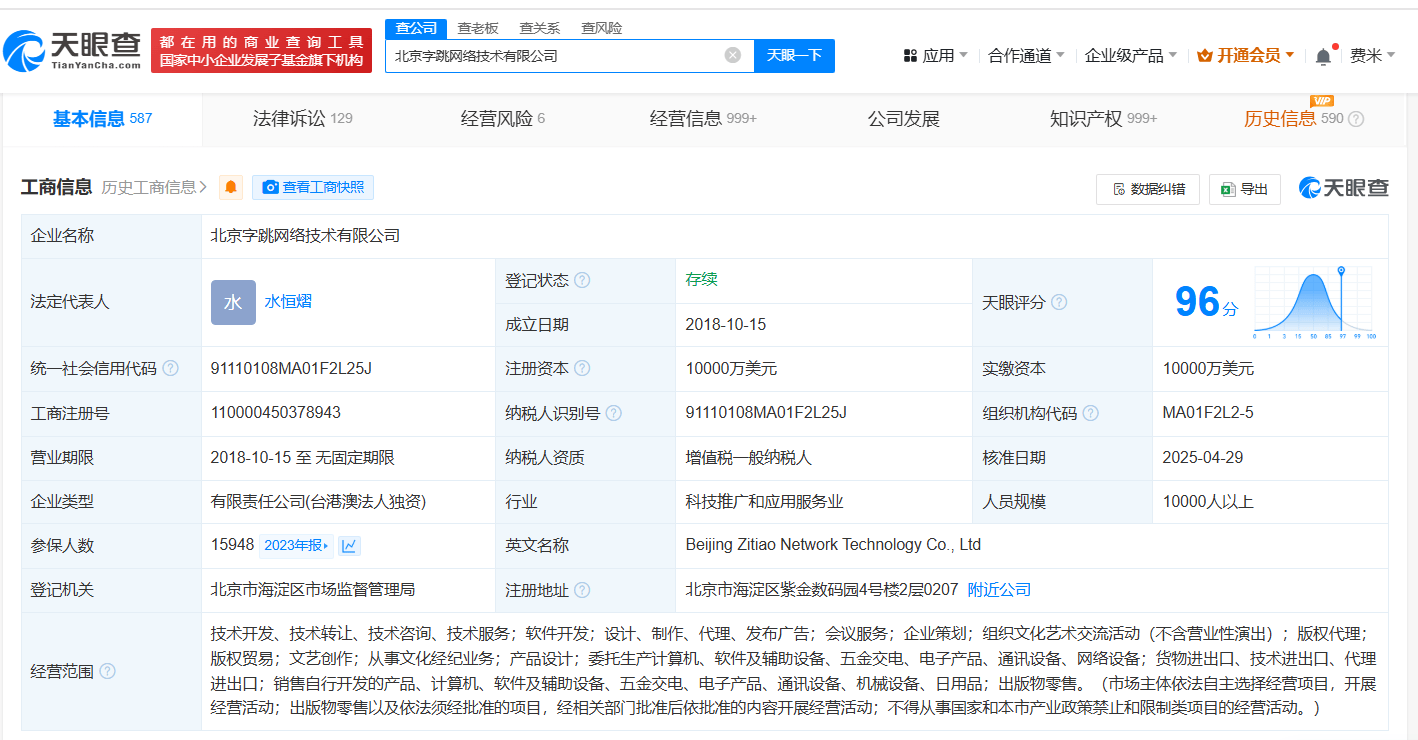Click help icon next to 统一社会信用代码
Viewport: 1418px width, 740px height.
point(171,369)
